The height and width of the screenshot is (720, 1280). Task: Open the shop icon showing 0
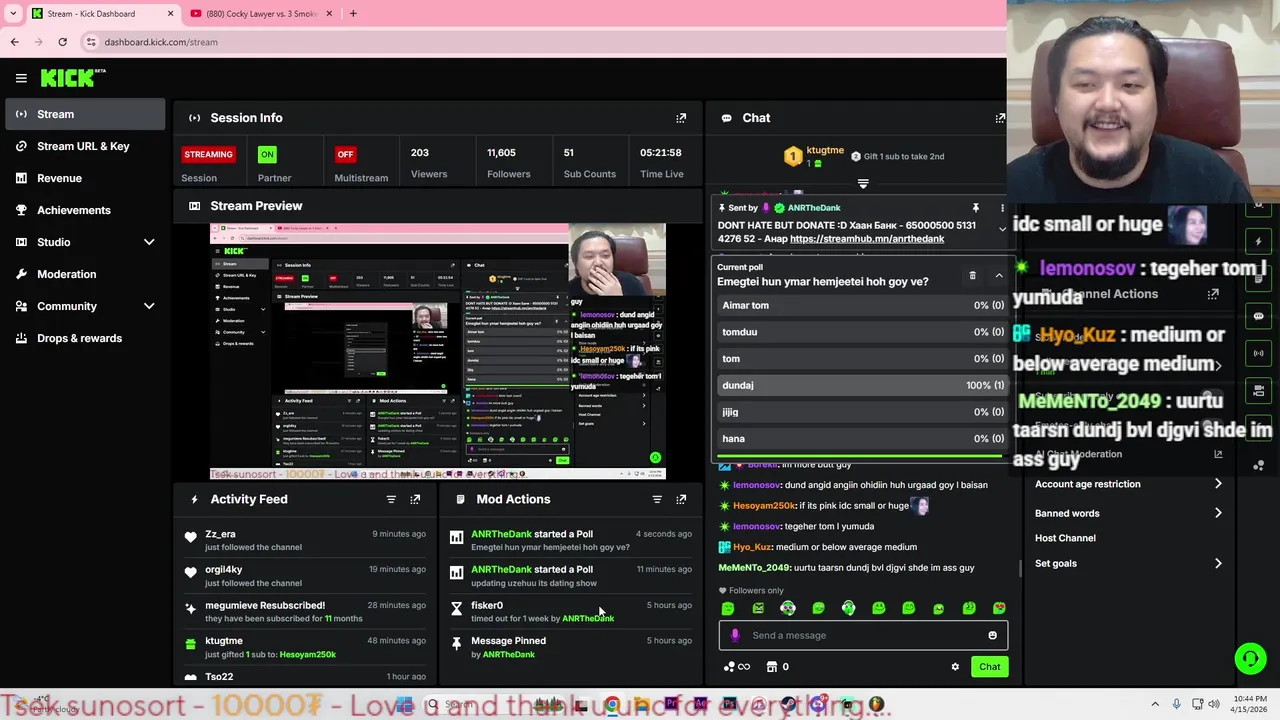(777, 667)
